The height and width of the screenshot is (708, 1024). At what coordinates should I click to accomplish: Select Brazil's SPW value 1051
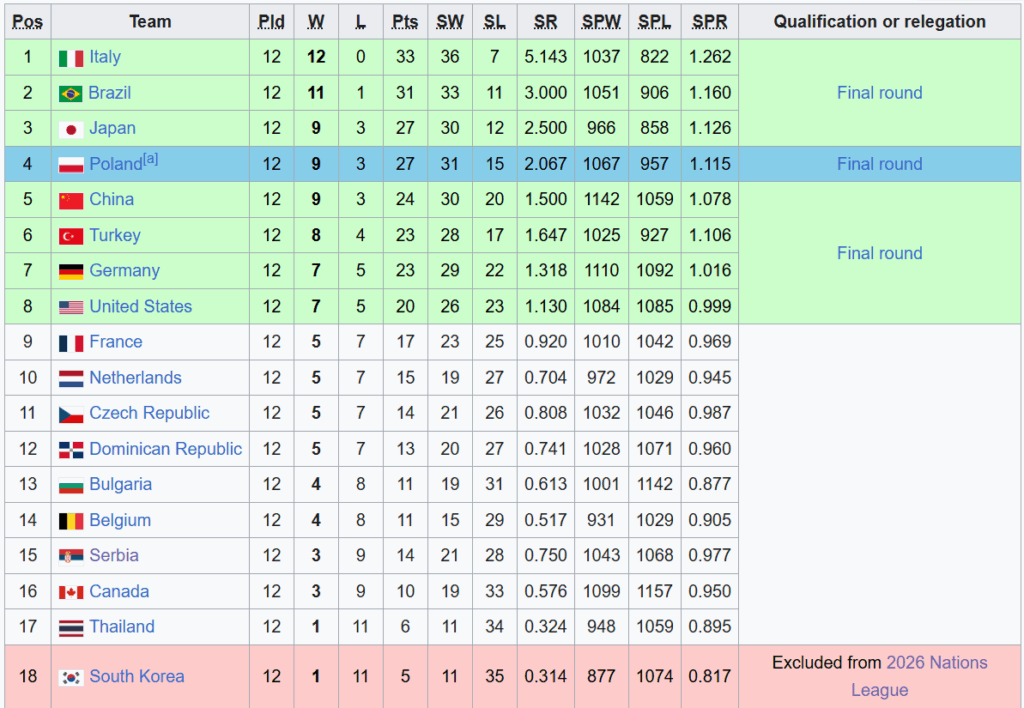click(601, 93)
